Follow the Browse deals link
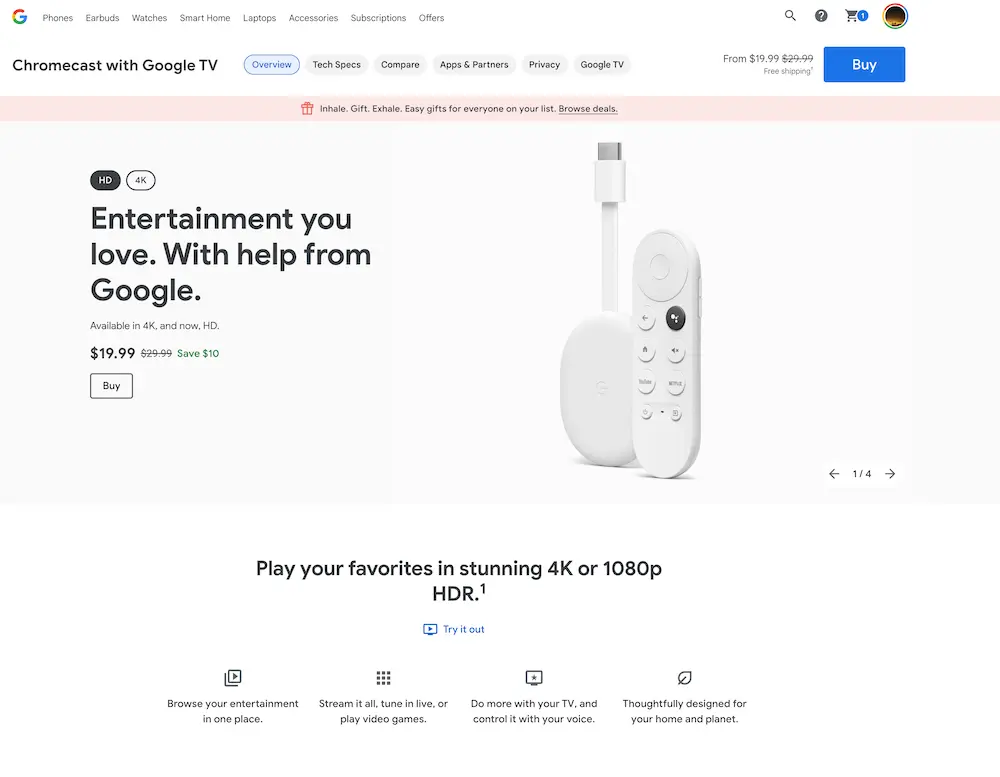This screenshot has width=1000, height=777. point(588,109)
